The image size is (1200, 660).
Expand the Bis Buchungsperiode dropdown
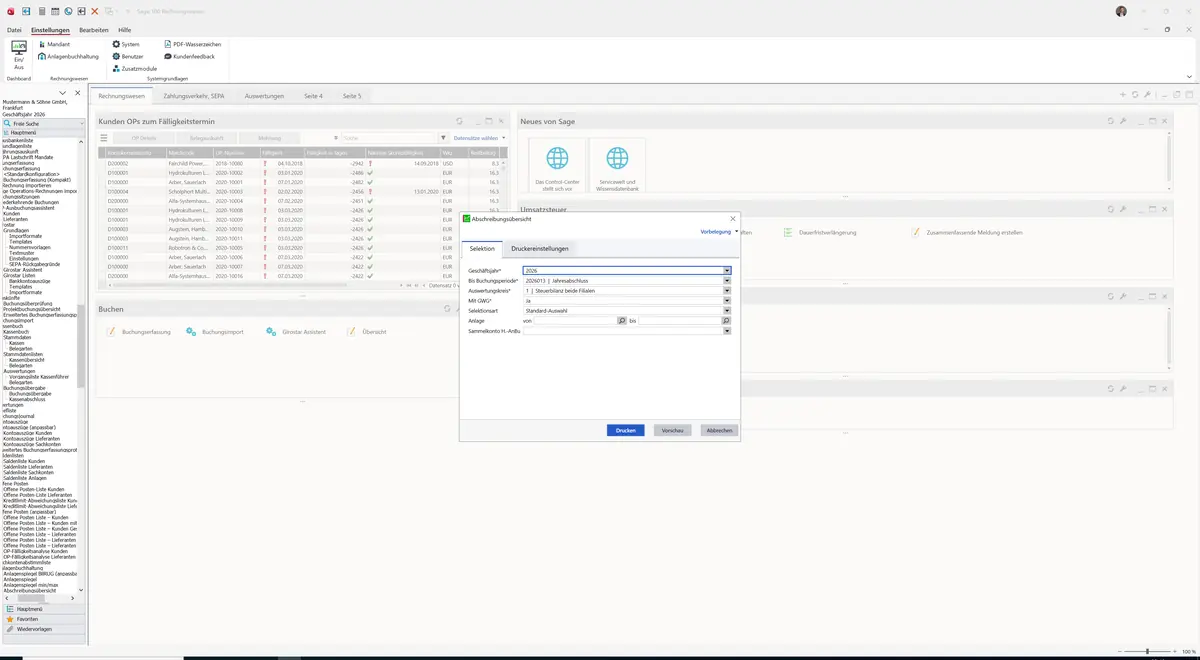click(x=727, y=280)
